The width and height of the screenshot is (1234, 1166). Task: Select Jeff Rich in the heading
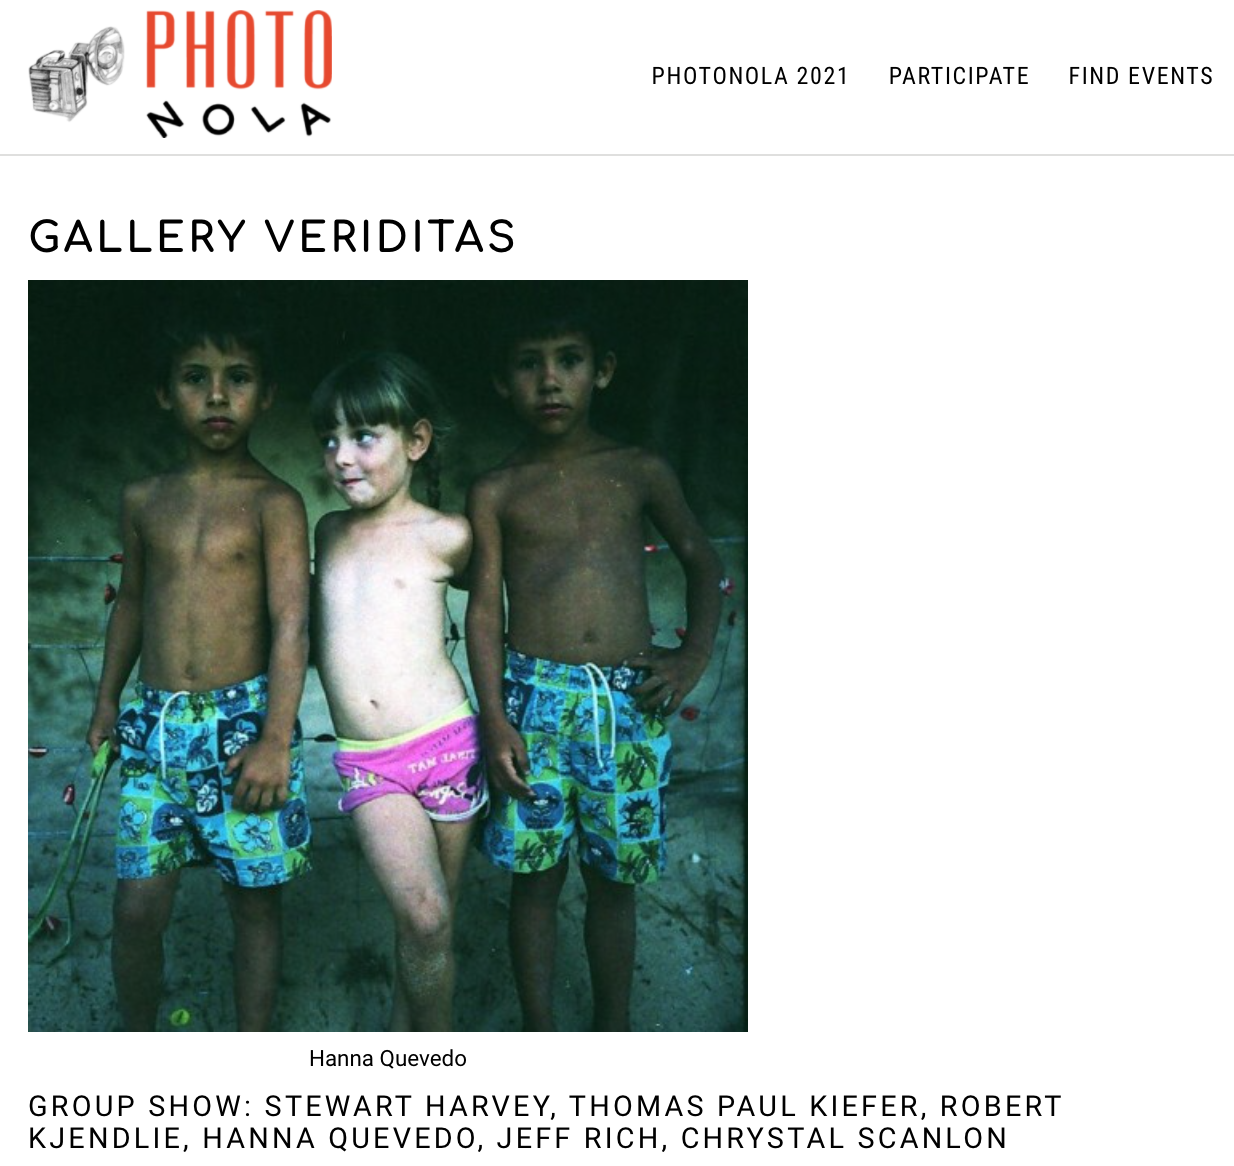tap(581, 1138)
